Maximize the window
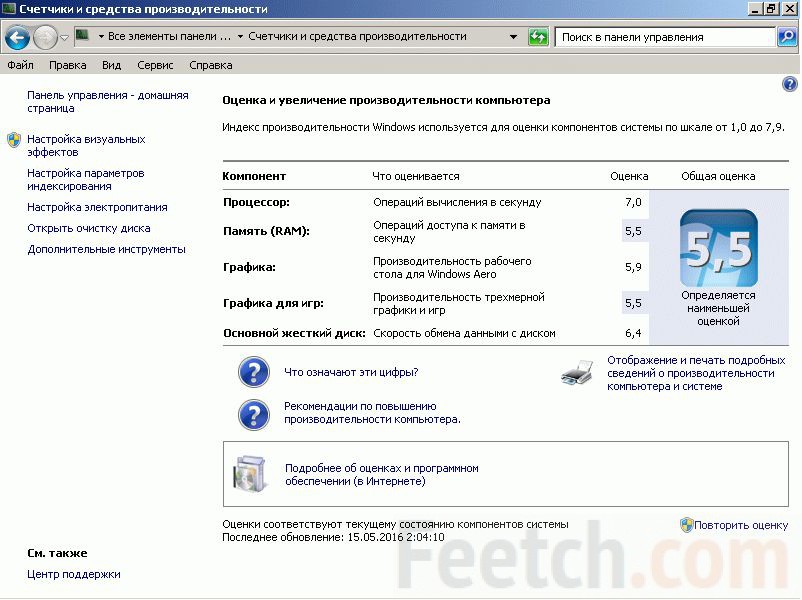802x600 pixels. coord(772,9)
